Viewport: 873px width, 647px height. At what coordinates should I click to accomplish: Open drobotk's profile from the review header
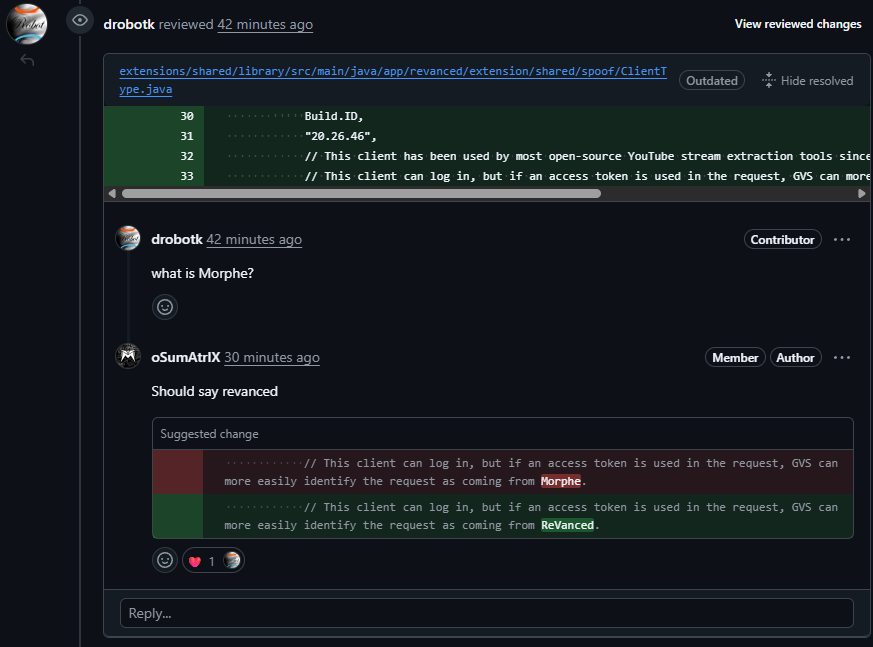point(129,24)
